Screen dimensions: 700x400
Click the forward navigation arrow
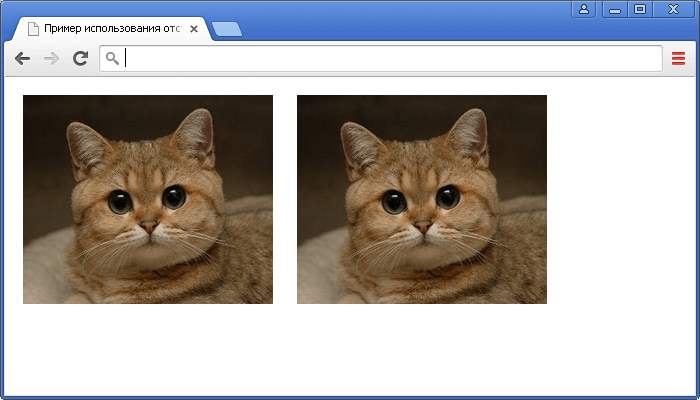pos(51,59)
